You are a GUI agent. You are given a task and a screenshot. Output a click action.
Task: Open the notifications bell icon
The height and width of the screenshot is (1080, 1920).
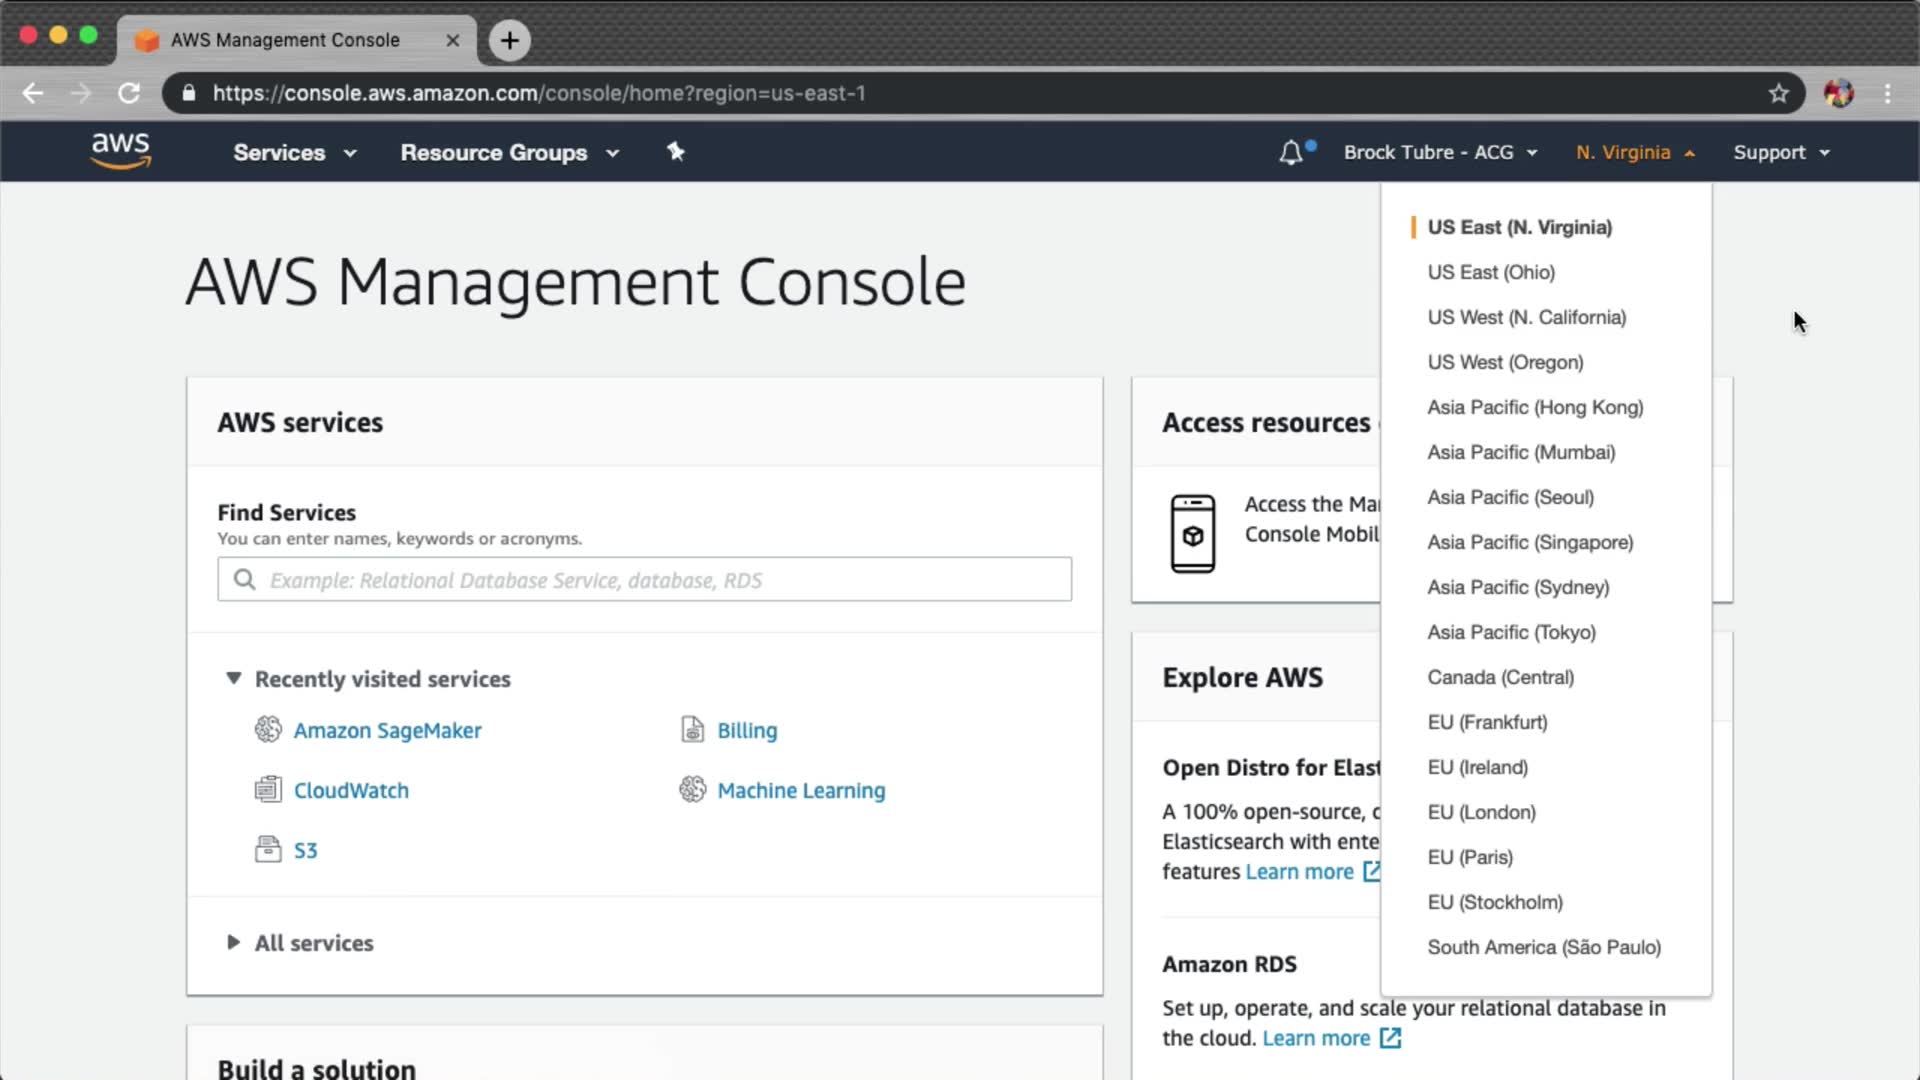coord(1291,153)
